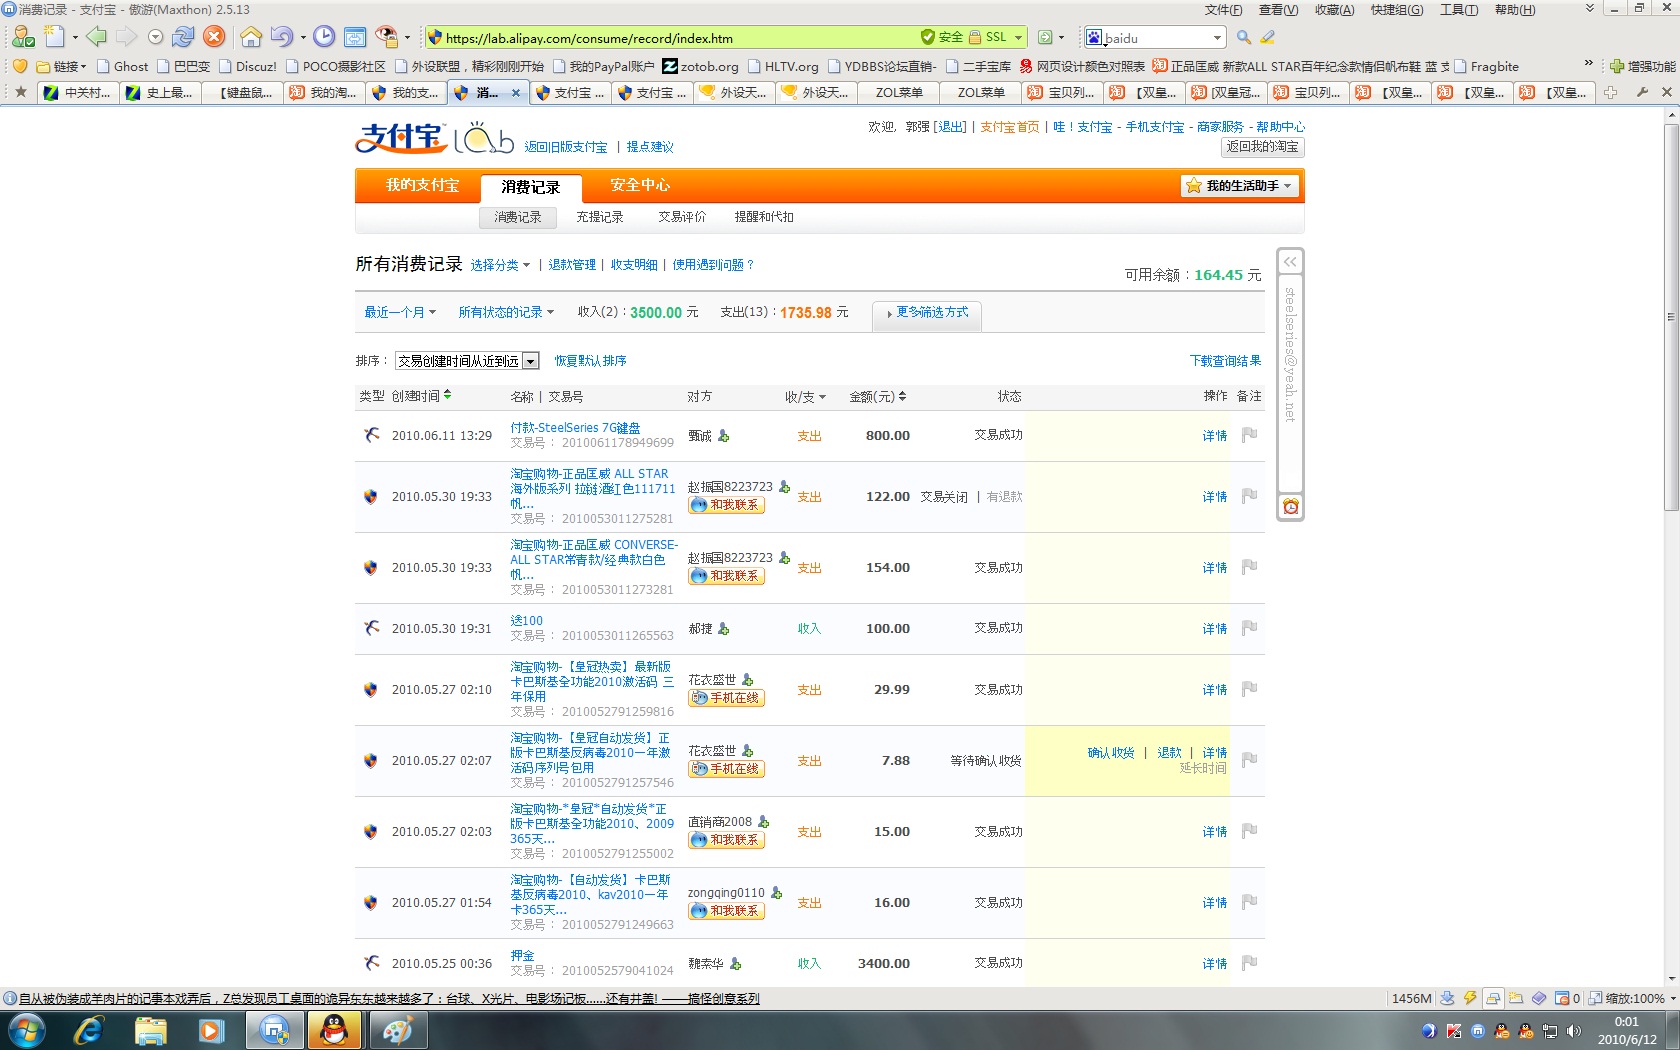Screen dimensions: 1680x1050
Task: Click 和我联系 chat badge for 直销商2008
Action: 726,840
